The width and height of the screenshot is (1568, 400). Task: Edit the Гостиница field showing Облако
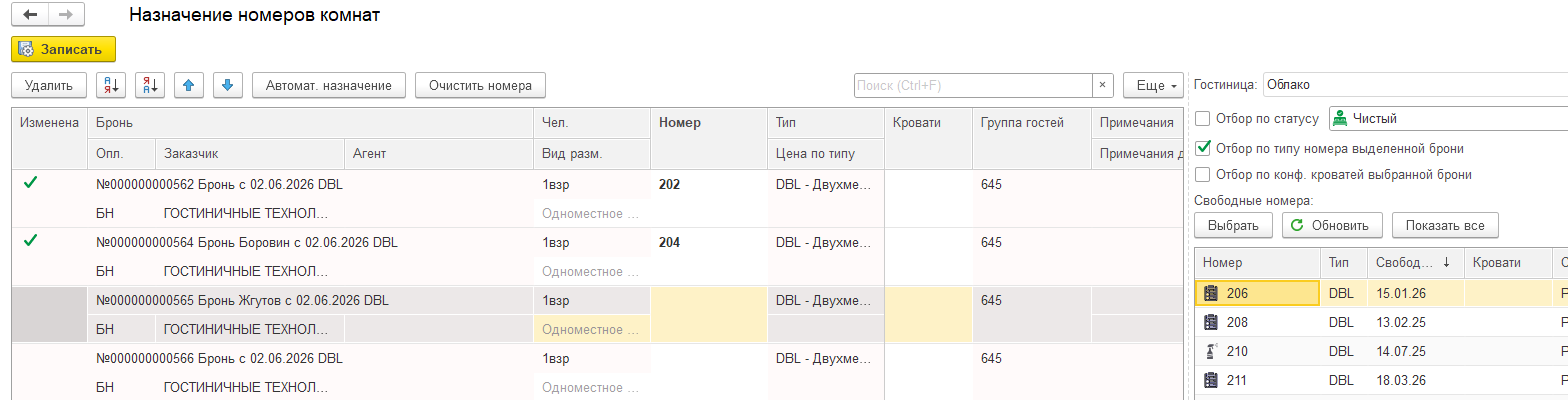[x=1414, y=85]
